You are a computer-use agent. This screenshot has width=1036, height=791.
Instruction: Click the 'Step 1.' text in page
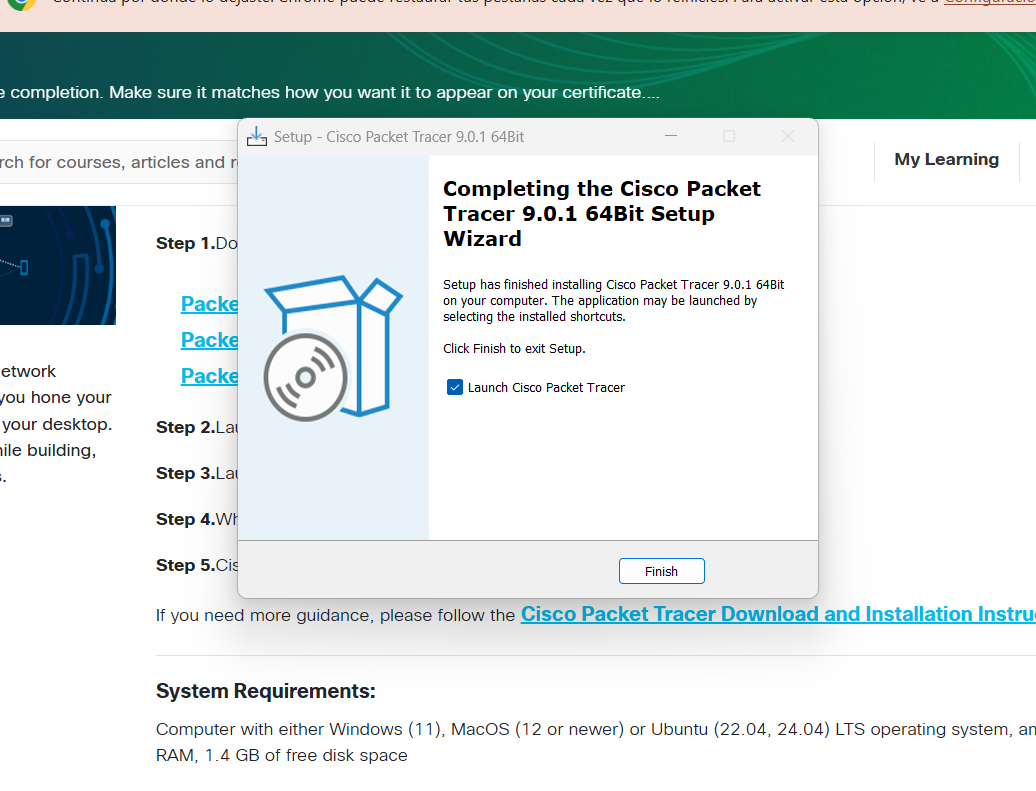[186, 243]
